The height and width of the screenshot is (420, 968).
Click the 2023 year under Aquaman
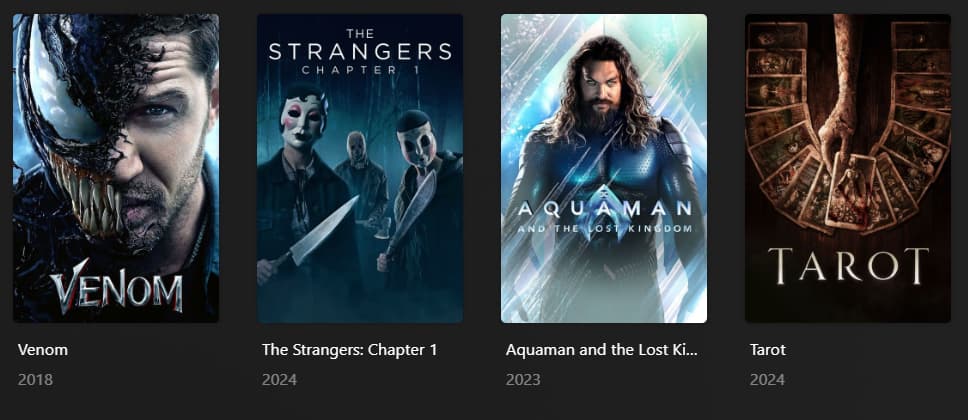pos(523,379)
